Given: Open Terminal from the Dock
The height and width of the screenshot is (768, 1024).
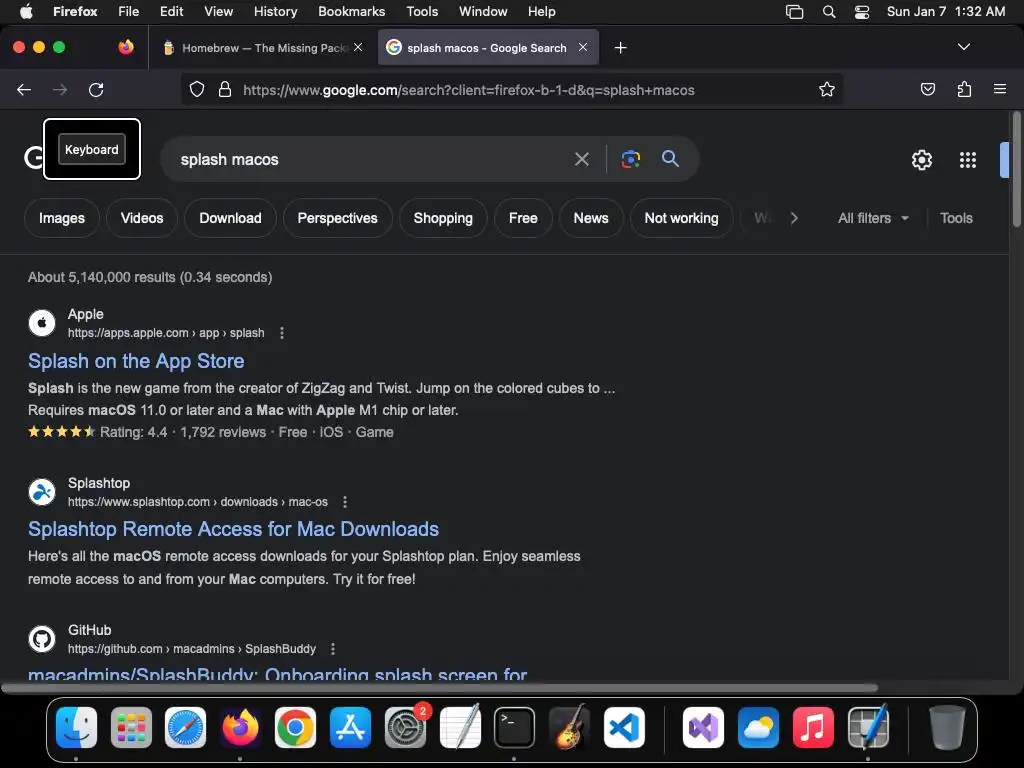Looking at the screenshot, I should pyautogui.click(x=514, y=728).
